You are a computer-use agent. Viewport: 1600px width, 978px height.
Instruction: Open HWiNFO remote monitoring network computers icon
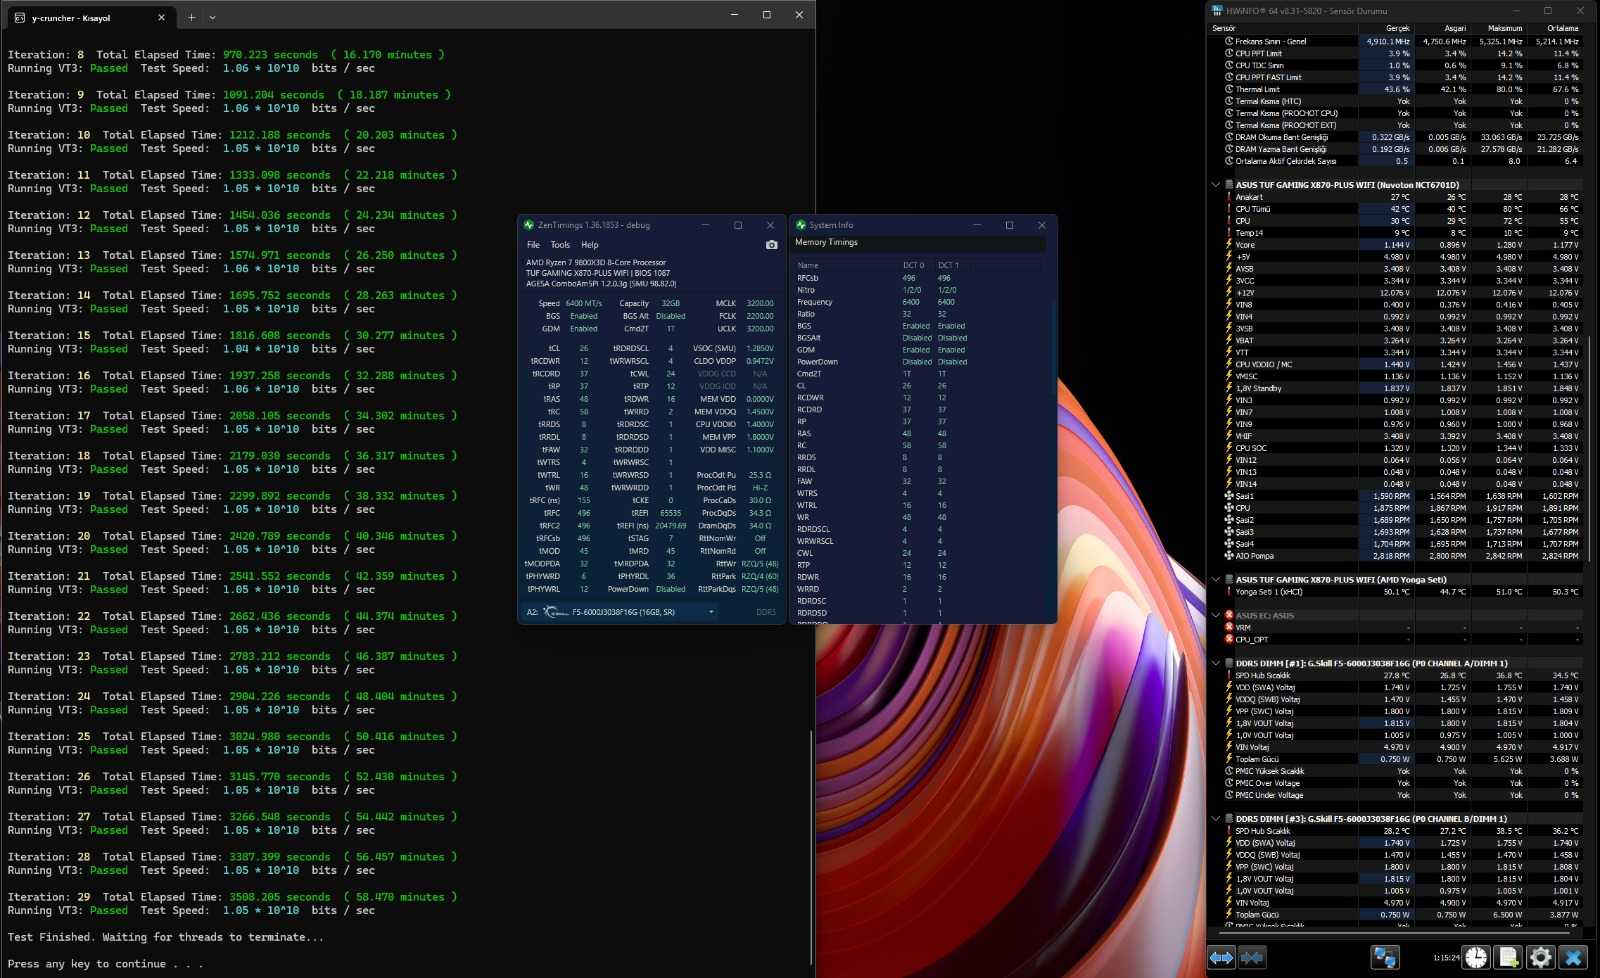1384,957
